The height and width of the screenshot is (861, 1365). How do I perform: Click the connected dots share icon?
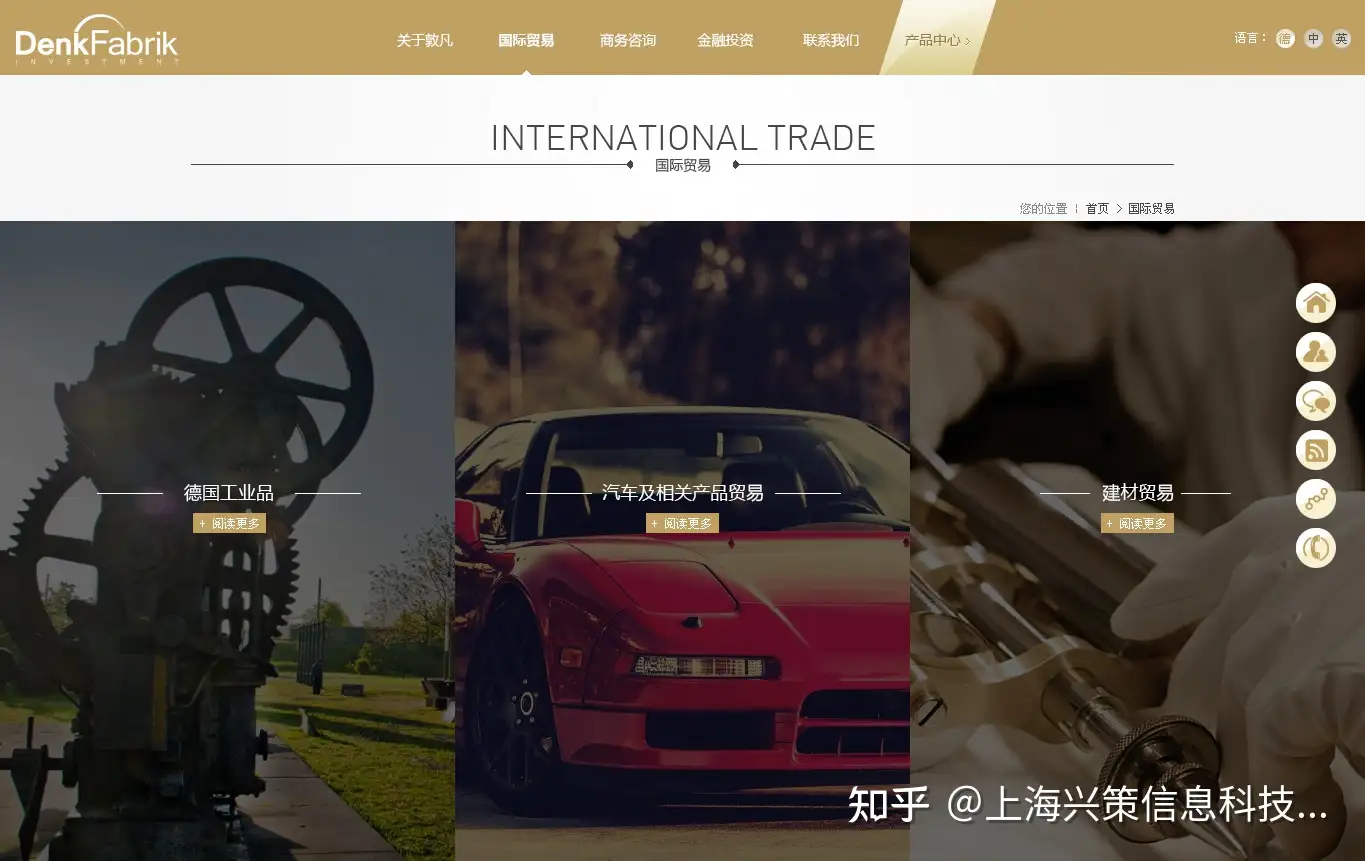point(1315,499)
